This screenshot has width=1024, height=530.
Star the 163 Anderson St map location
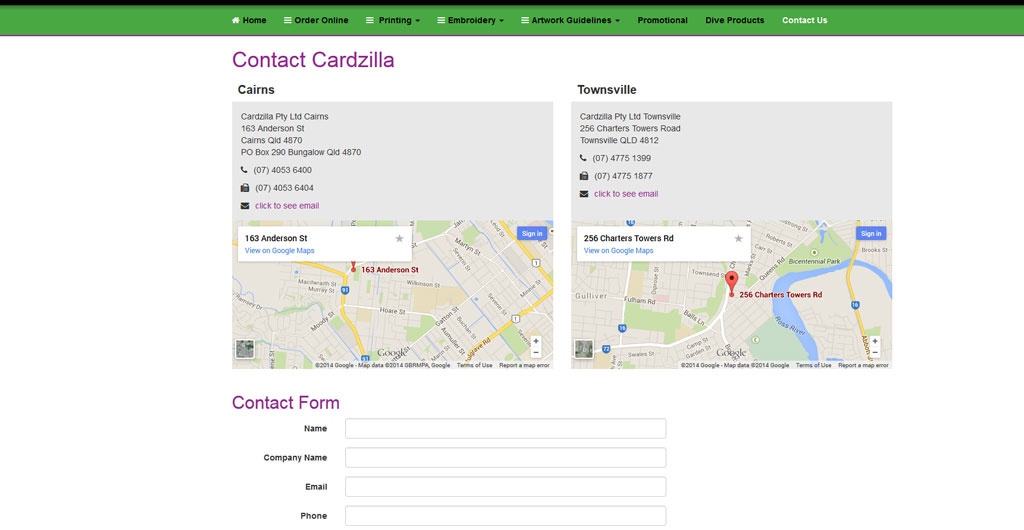tap(400, 239)
